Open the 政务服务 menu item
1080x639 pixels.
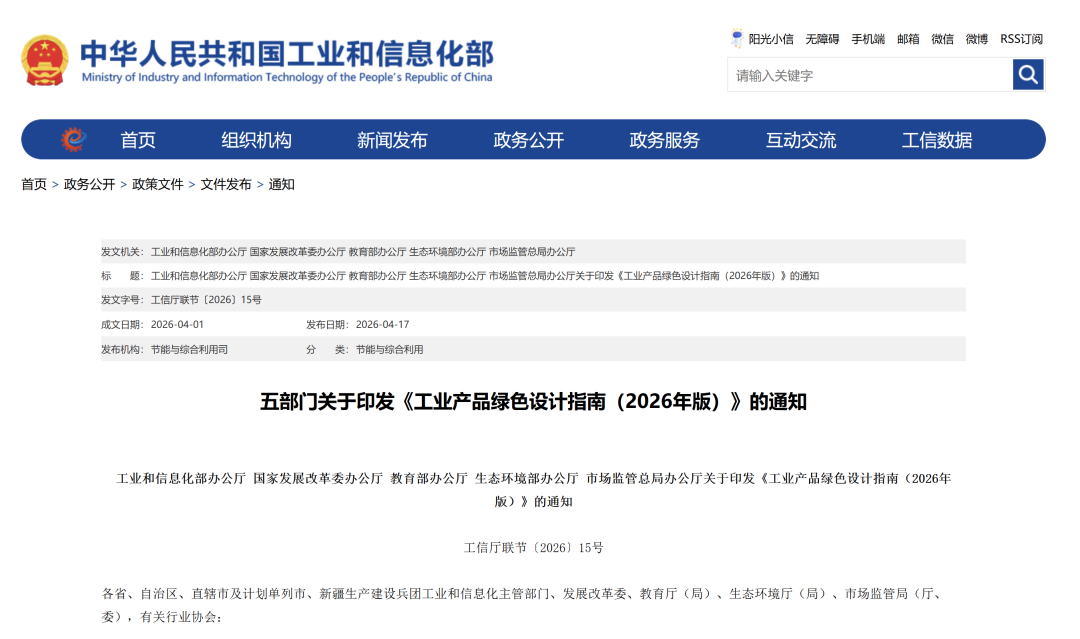click(664, 140)
